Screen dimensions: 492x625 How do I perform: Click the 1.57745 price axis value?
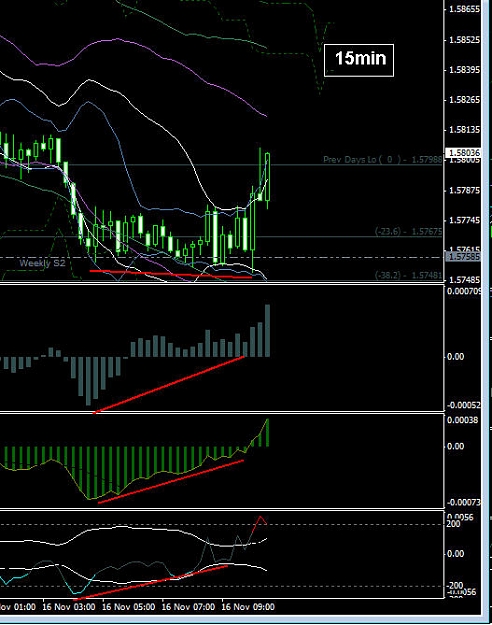[x=464, y=220]
